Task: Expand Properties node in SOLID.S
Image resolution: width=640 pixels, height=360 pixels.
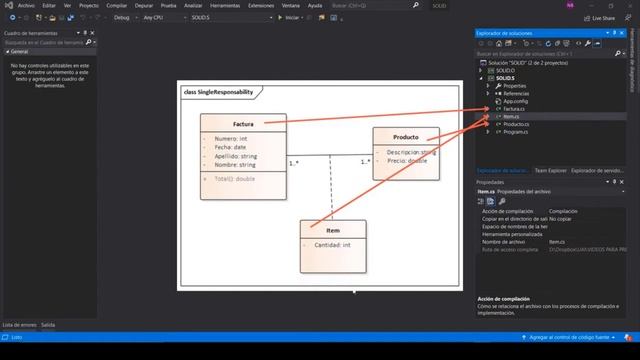Action: pyautogui.click(x=488, y=86)
